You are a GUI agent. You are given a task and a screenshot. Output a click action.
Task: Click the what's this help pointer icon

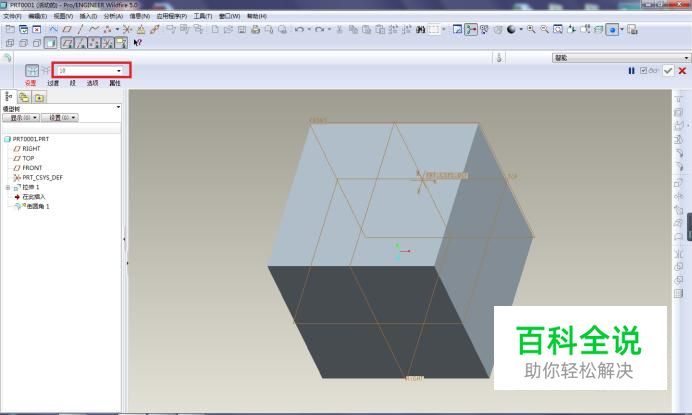click(138, 43)
